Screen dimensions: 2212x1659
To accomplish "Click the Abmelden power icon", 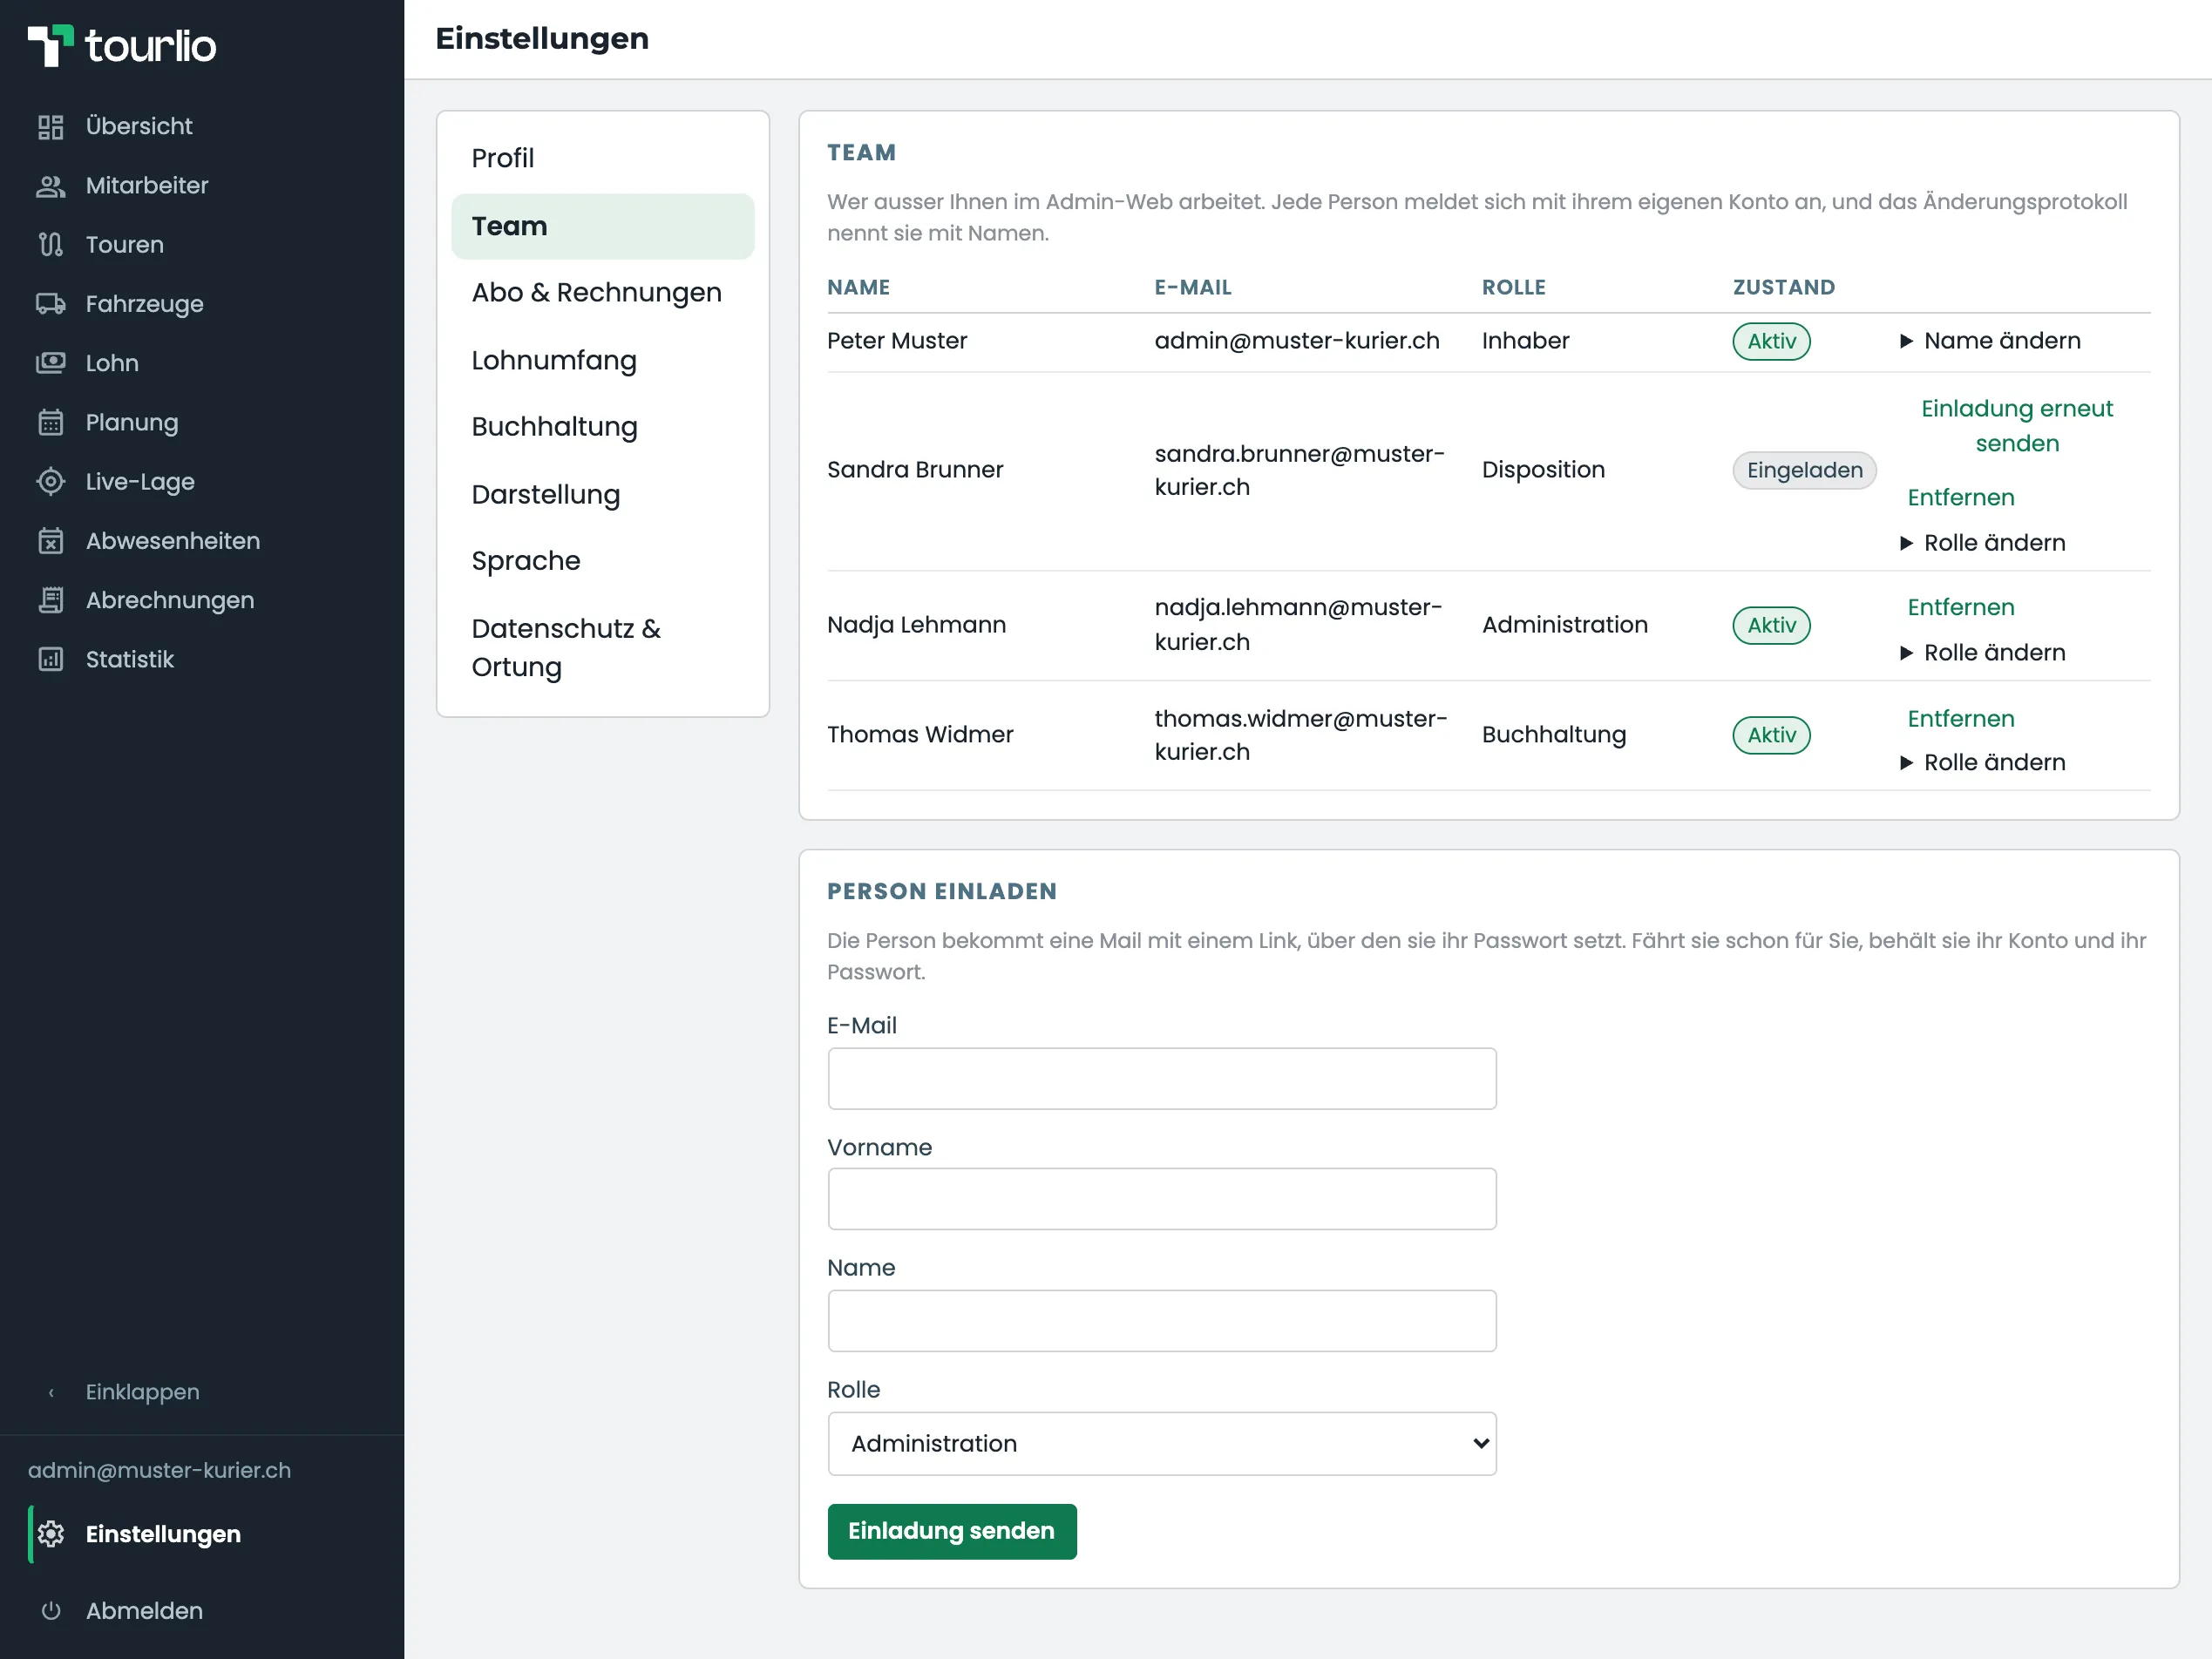I will tap(50, 1611).
